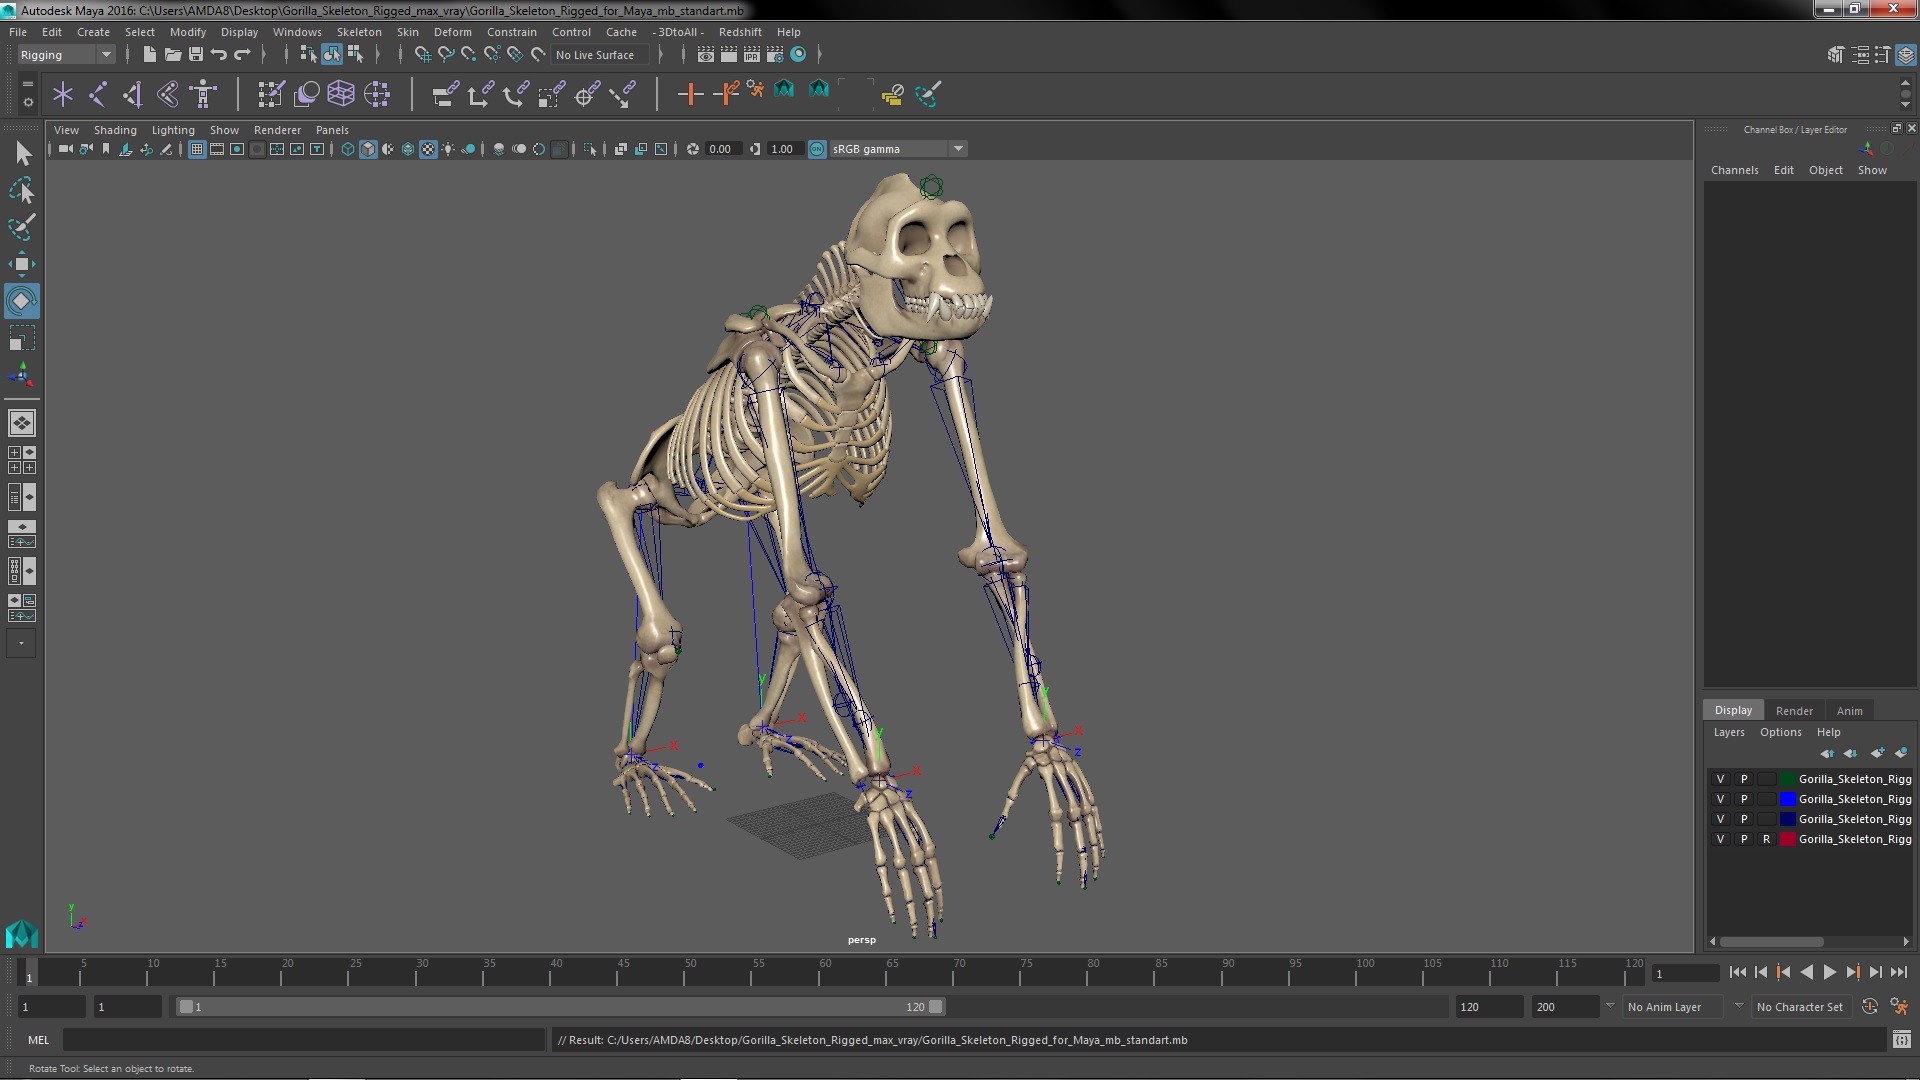Screen dimensions: 1920x1080
Task: Play animation backwards
Action: [1806, 972]
